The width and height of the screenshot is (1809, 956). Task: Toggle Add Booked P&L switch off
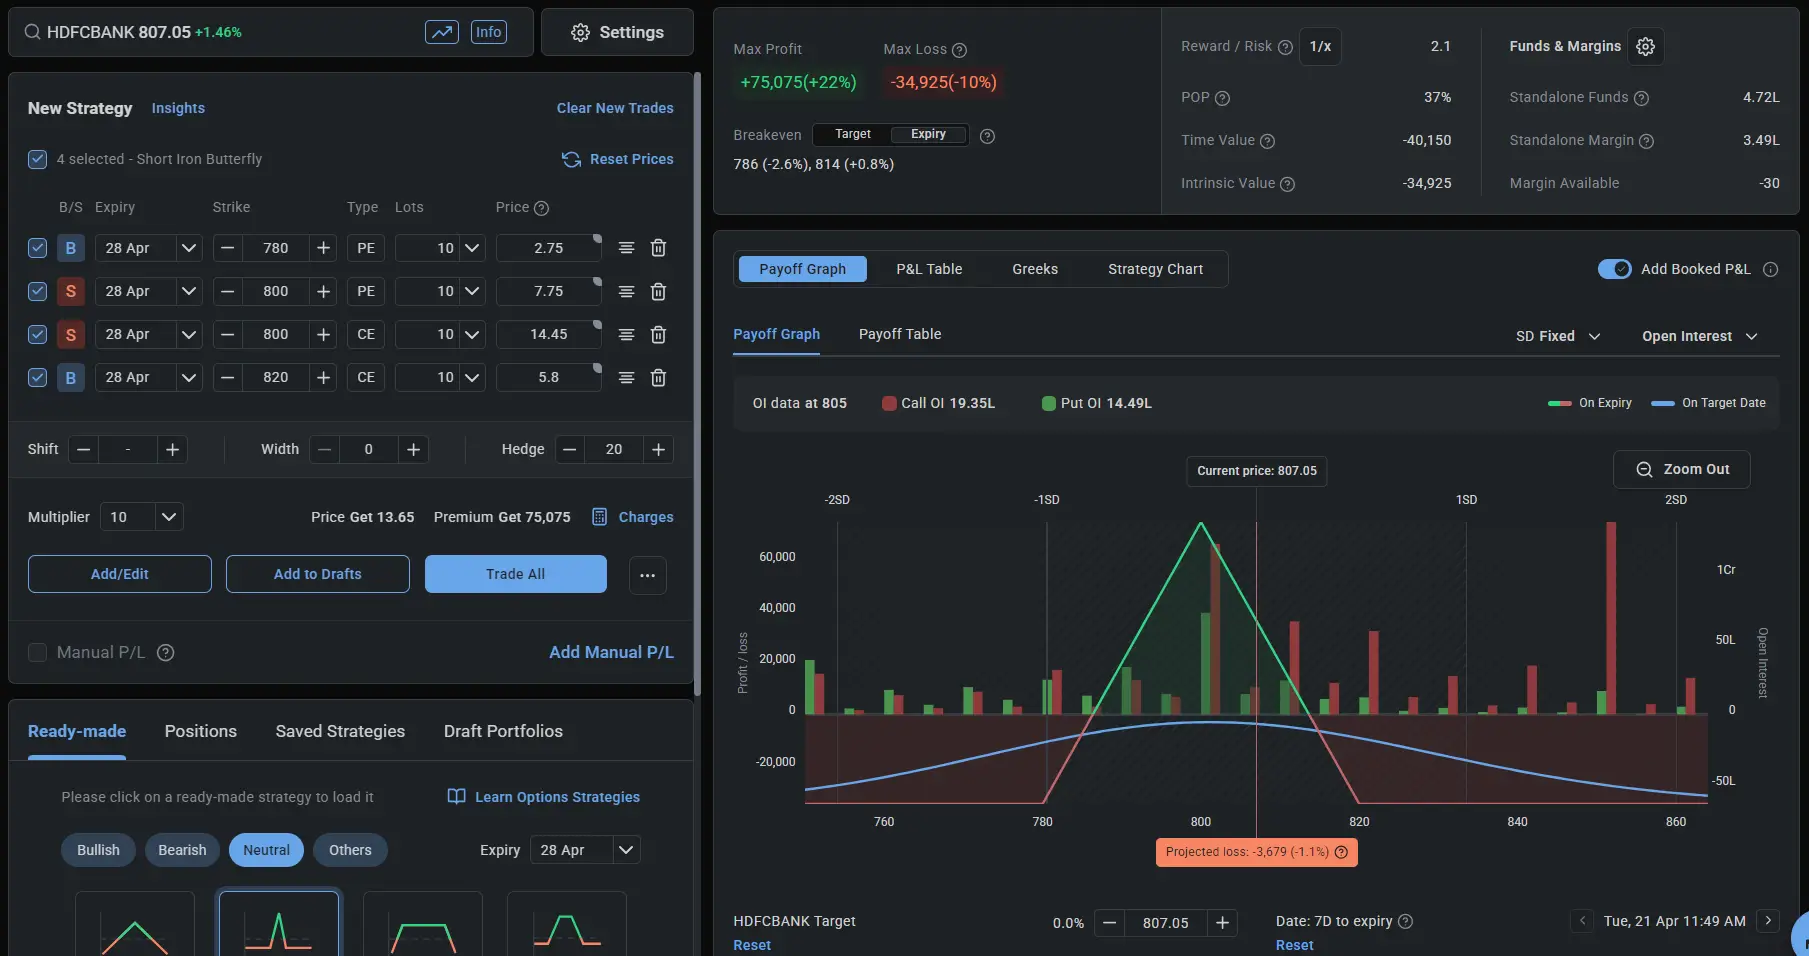click(x=1615, y=269)
